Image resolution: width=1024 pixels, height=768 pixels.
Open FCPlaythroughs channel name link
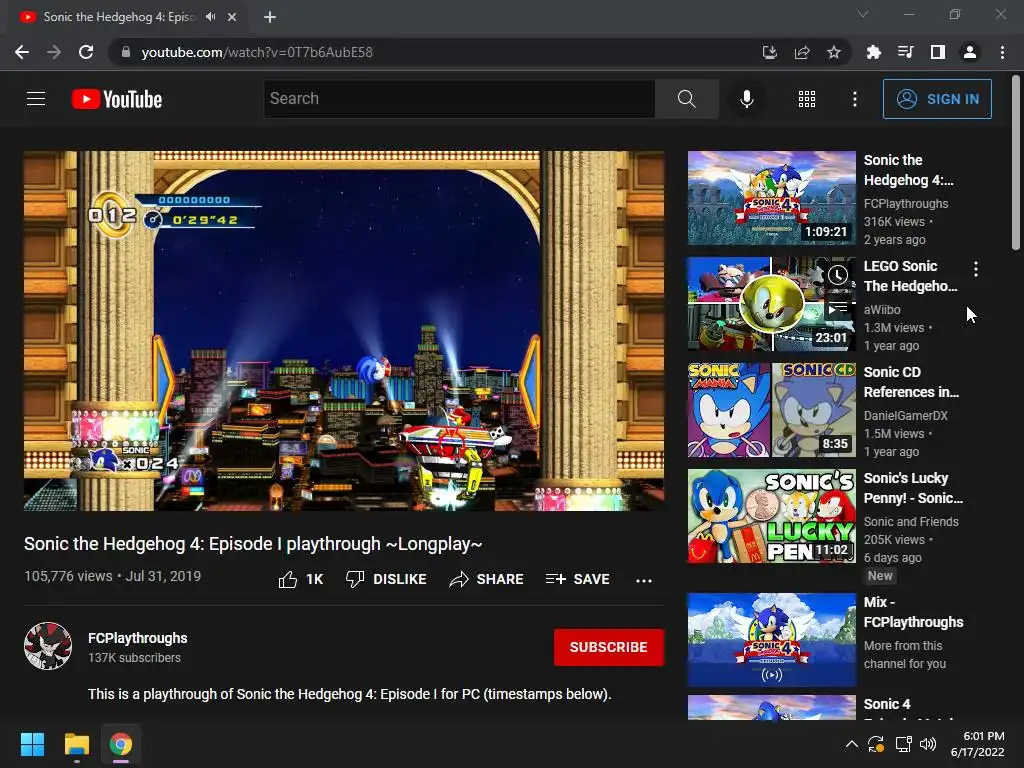(137, 638)
